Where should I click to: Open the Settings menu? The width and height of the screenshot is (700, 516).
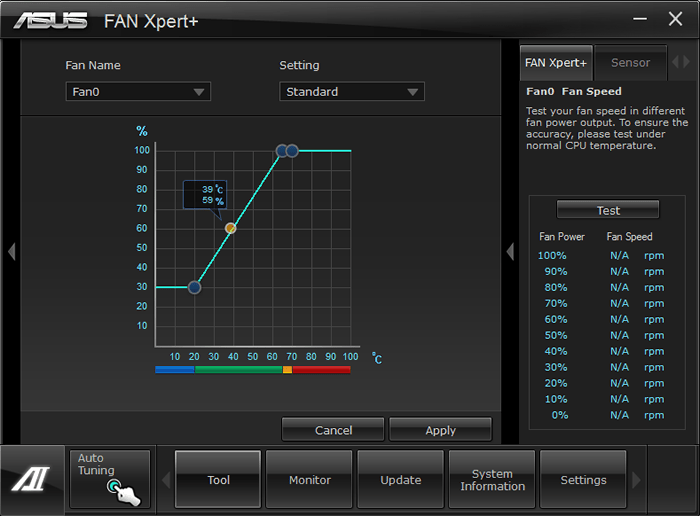(x=583, y=479)
